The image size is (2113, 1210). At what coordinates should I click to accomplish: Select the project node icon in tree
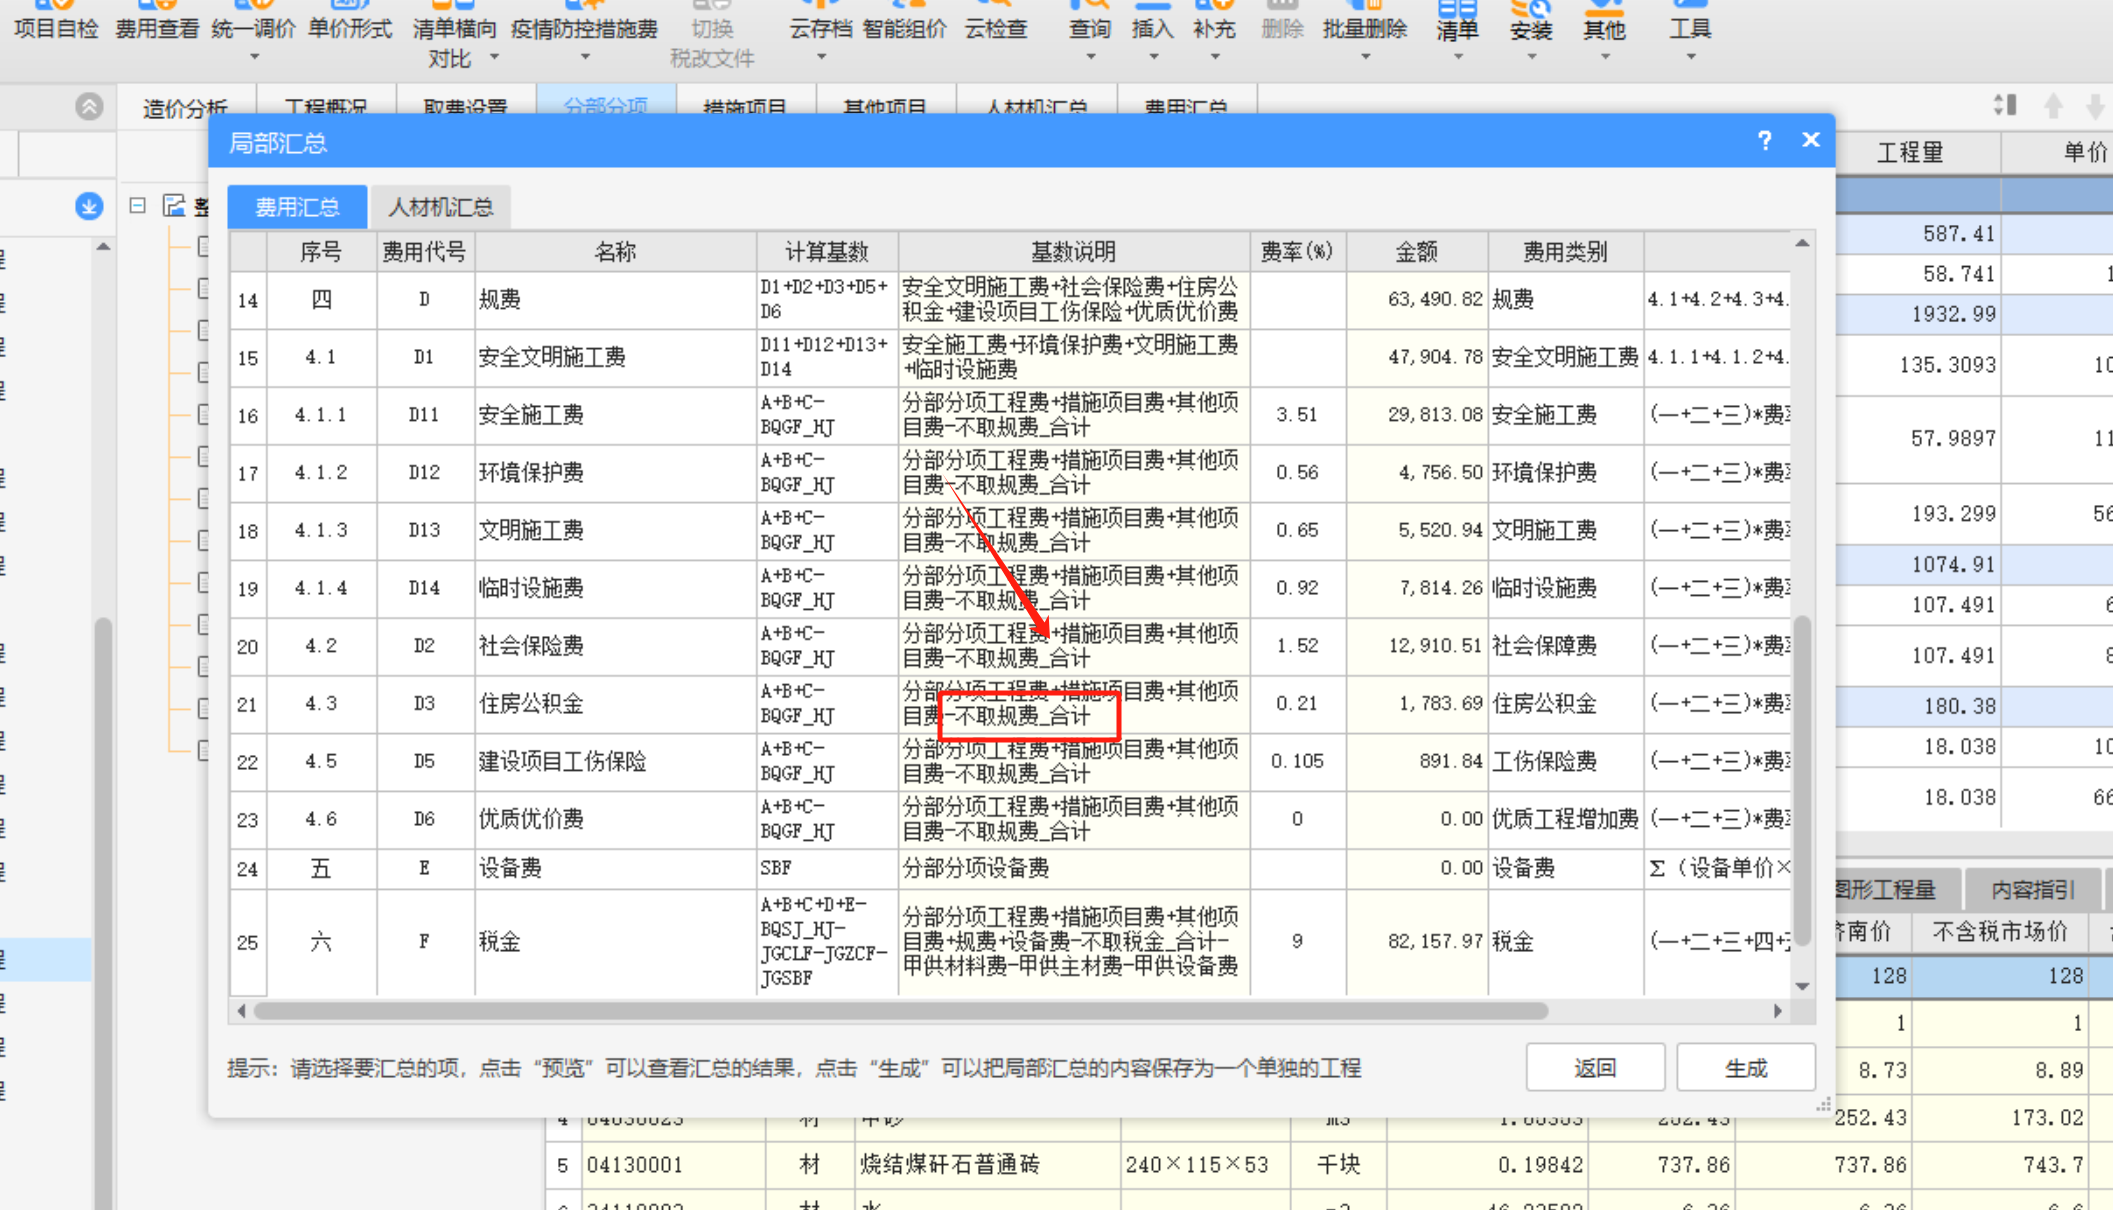175,205
